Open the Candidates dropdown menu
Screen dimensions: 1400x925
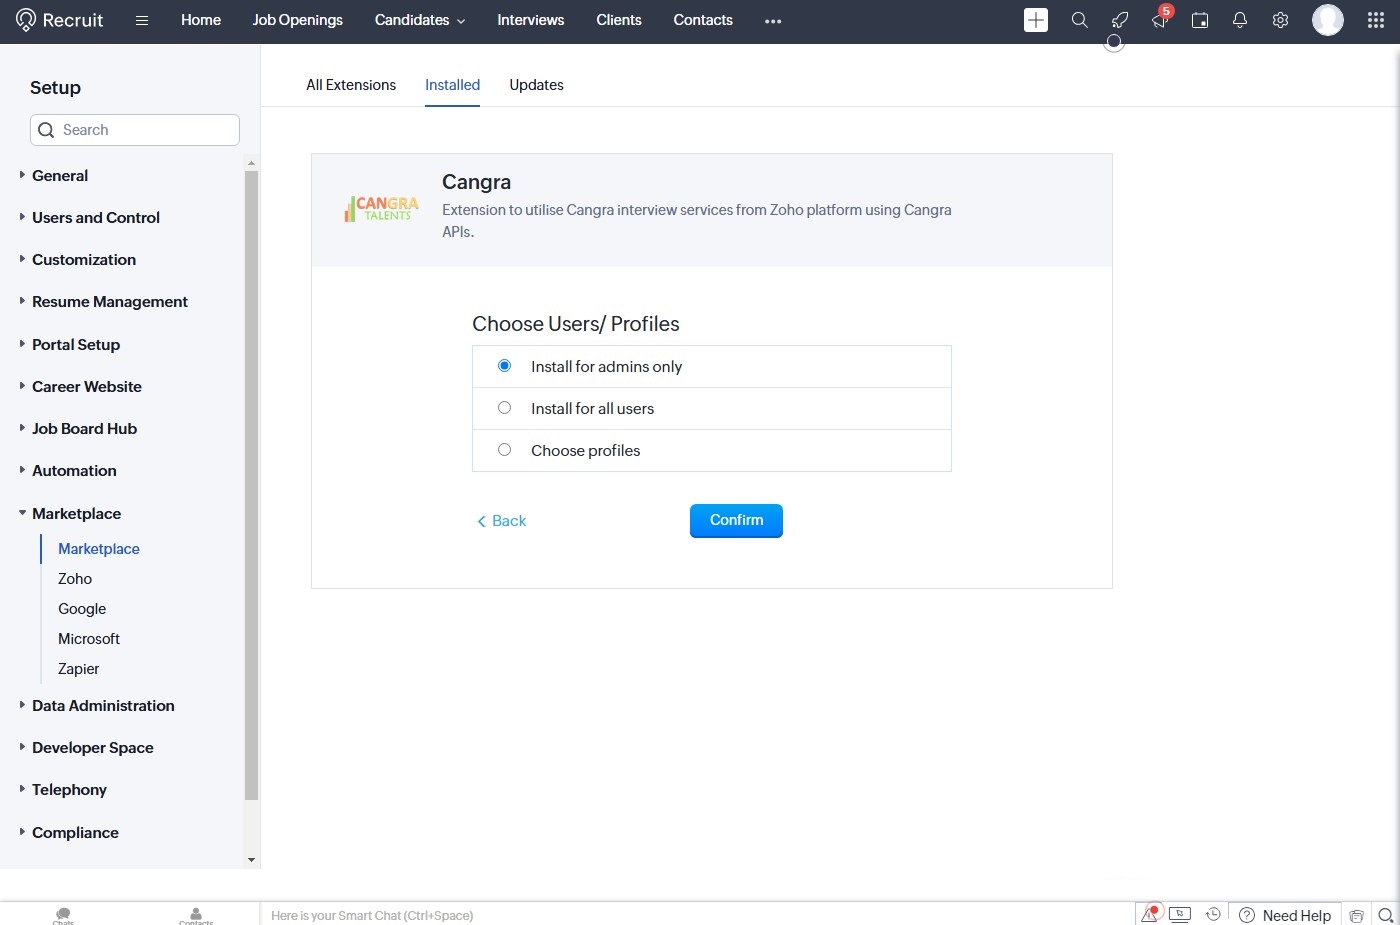tap(420, 20)
